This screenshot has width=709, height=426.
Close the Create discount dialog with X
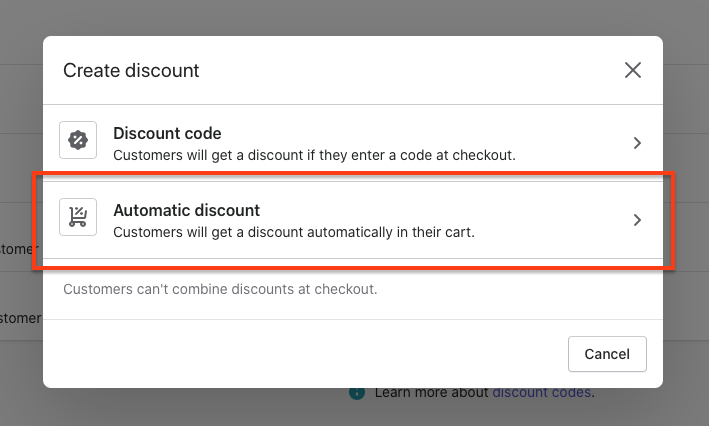pos(633,70)
